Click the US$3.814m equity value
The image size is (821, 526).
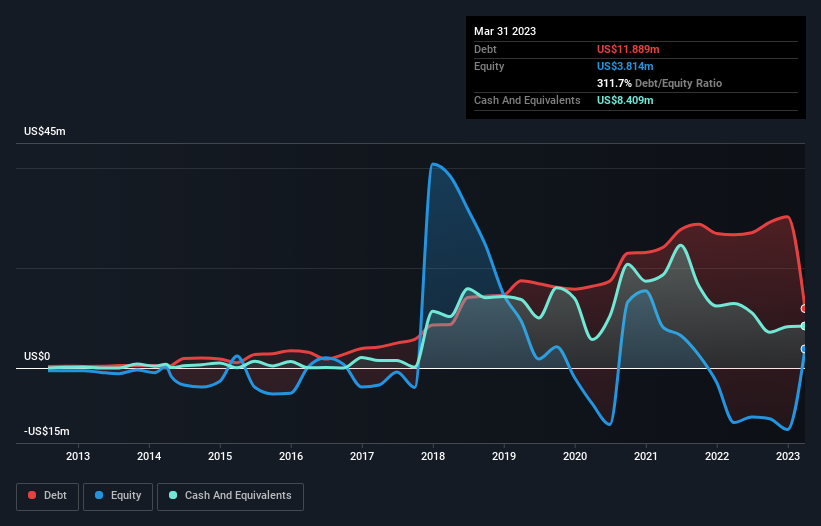[x=625, y=66]
